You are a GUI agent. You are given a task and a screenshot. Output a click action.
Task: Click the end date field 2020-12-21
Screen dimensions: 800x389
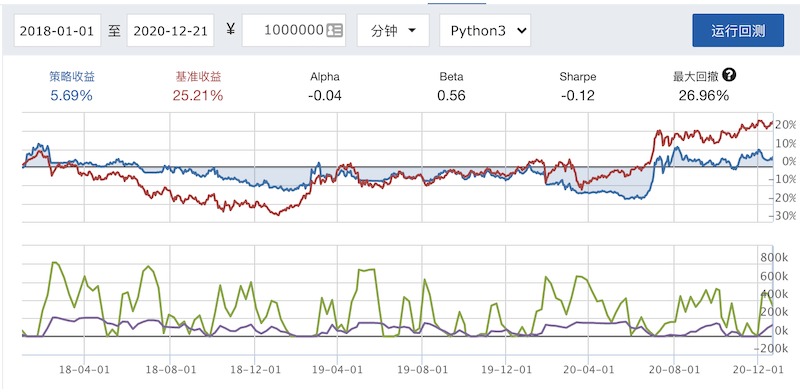point(170,31)
